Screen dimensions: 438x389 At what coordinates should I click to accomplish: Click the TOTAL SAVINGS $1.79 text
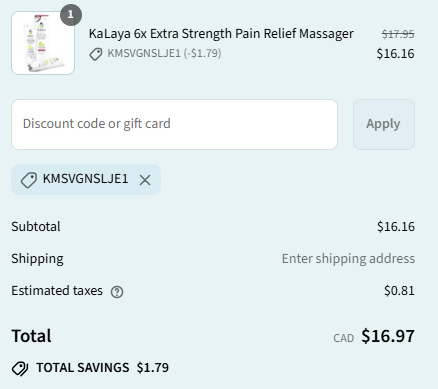(103, 368)
